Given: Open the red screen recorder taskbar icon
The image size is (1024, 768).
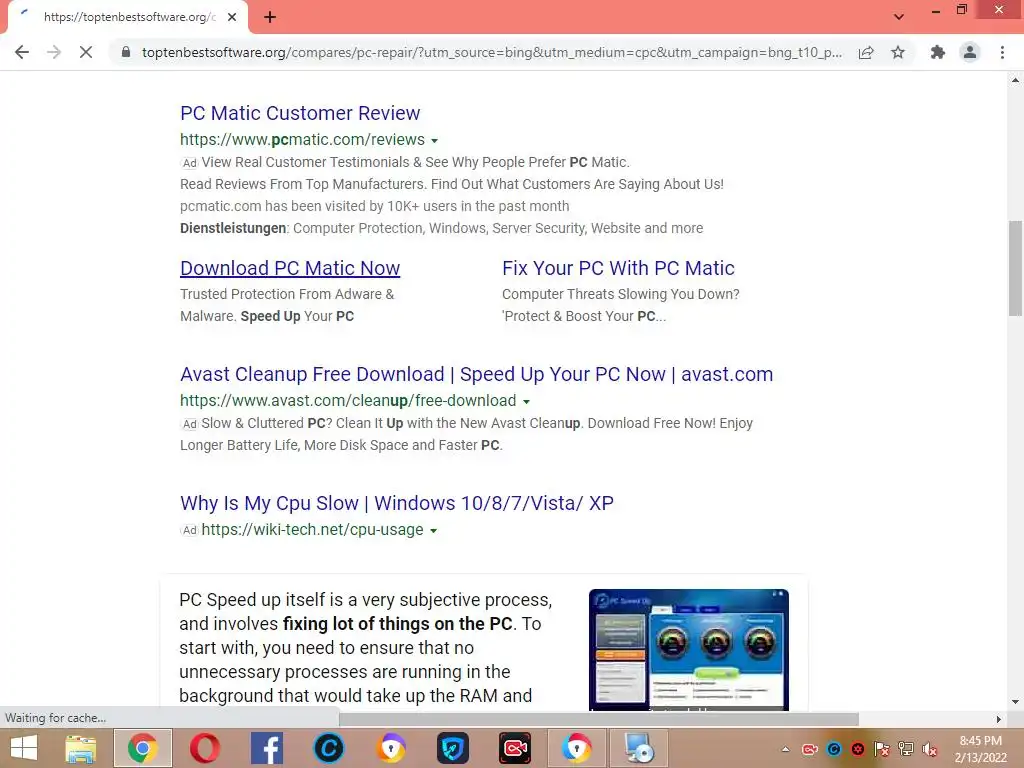Looking at the screenshot, I should [515, 748].
